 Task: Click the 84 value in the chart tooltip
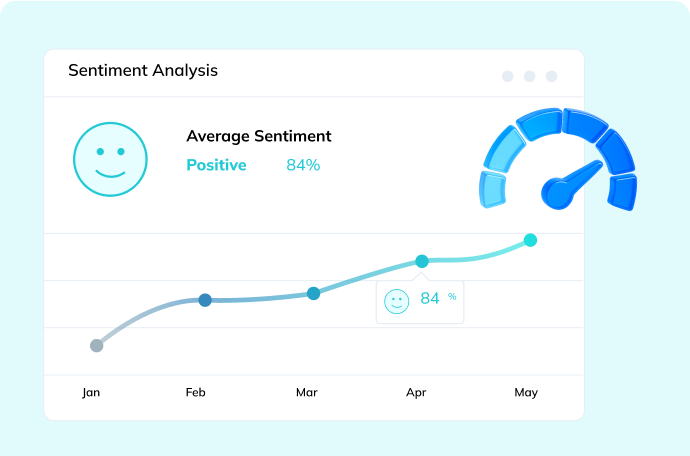430,298
